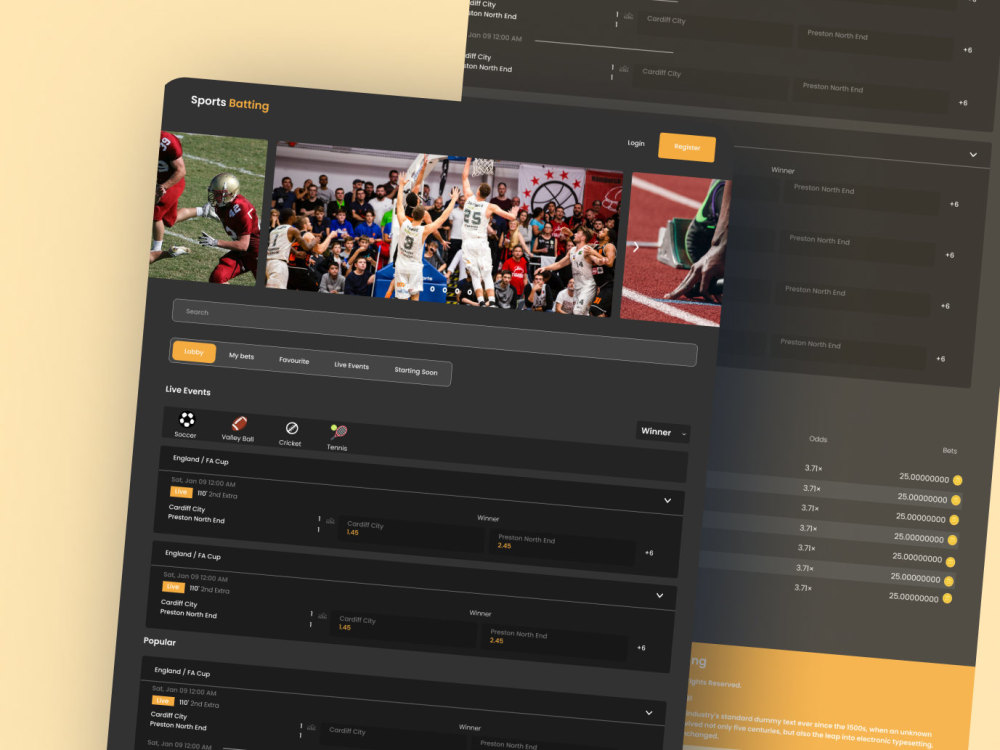1000x750 pixels.
Task: Collapse the second England / FA Cup live match
Action: (659, 596)
